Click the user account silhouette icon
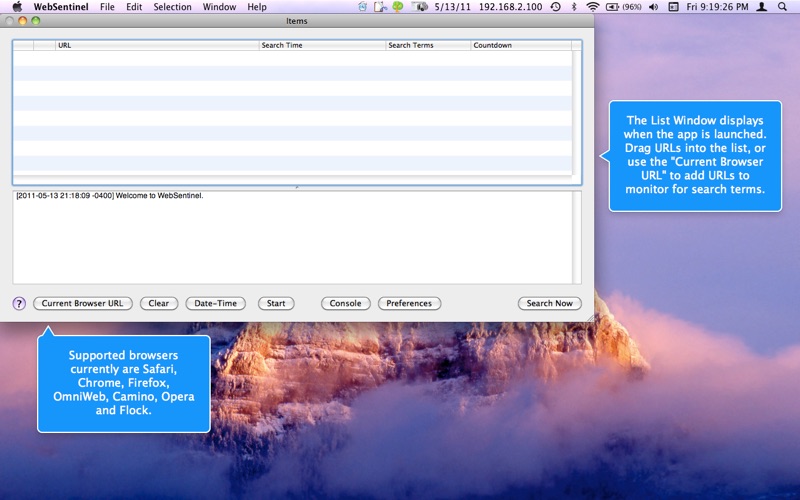Viewport: 800px width, 500px height. coord(762,7)
